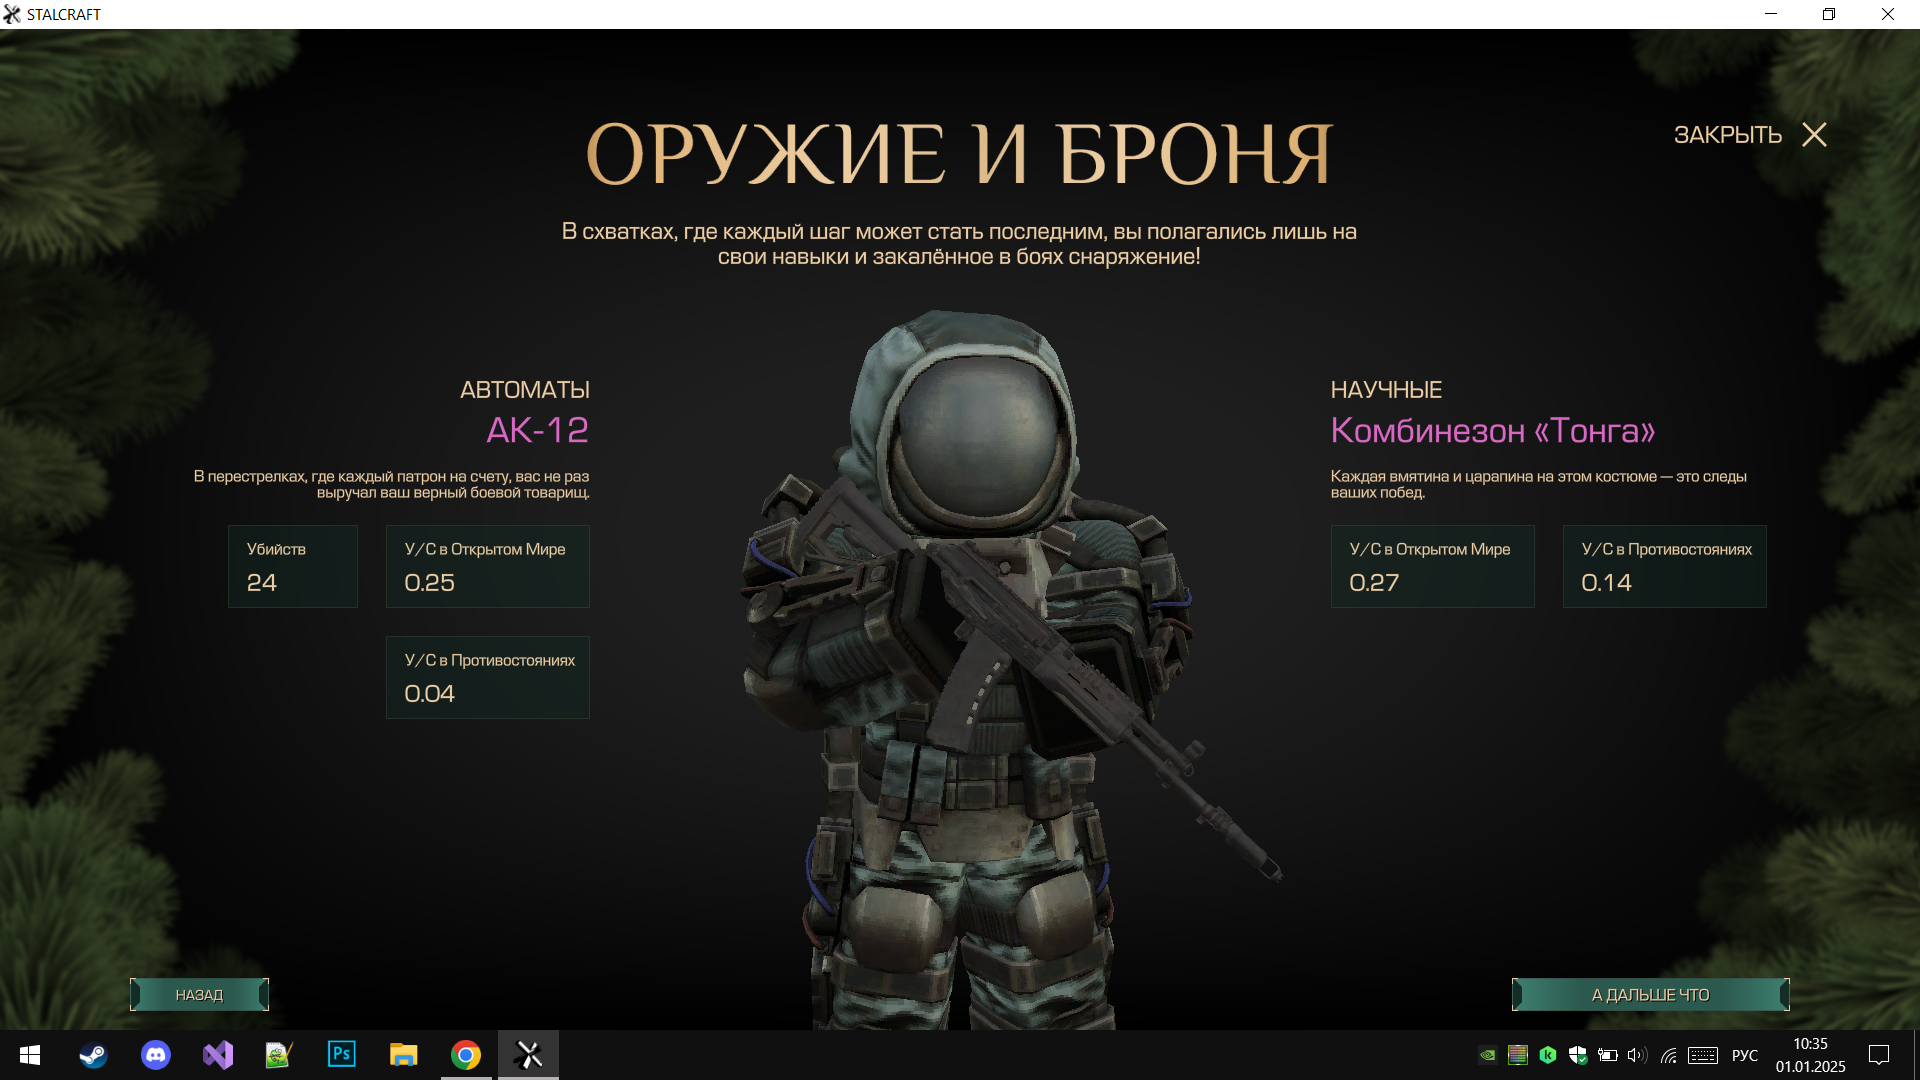Open the NVIDIA tray icon
The height and width of the screenshot is (1080, 1920).
point(1488,1055)
